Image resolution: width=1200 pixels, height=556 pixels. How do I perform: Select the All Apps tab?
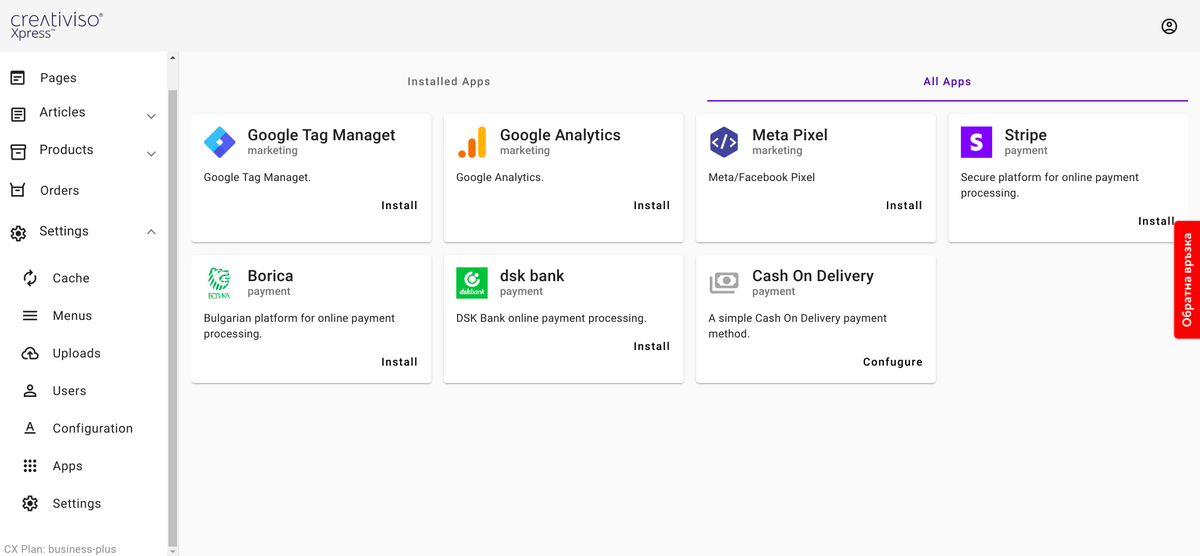[947, 82]
